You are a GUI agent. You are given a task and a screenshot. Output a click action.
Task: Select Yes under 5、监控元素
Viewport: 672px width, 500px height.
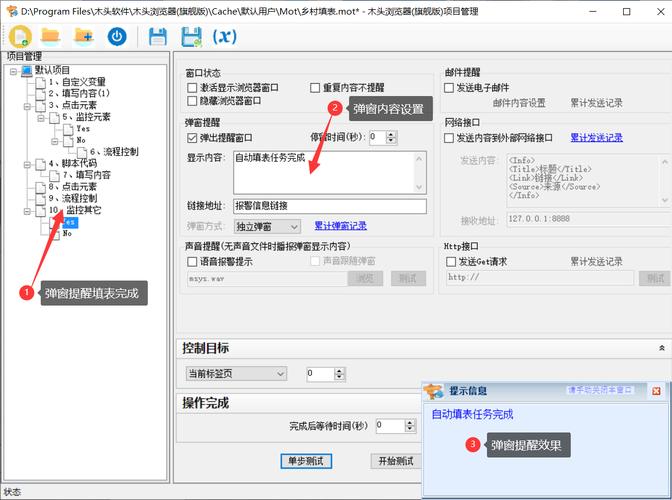(83, 129)
